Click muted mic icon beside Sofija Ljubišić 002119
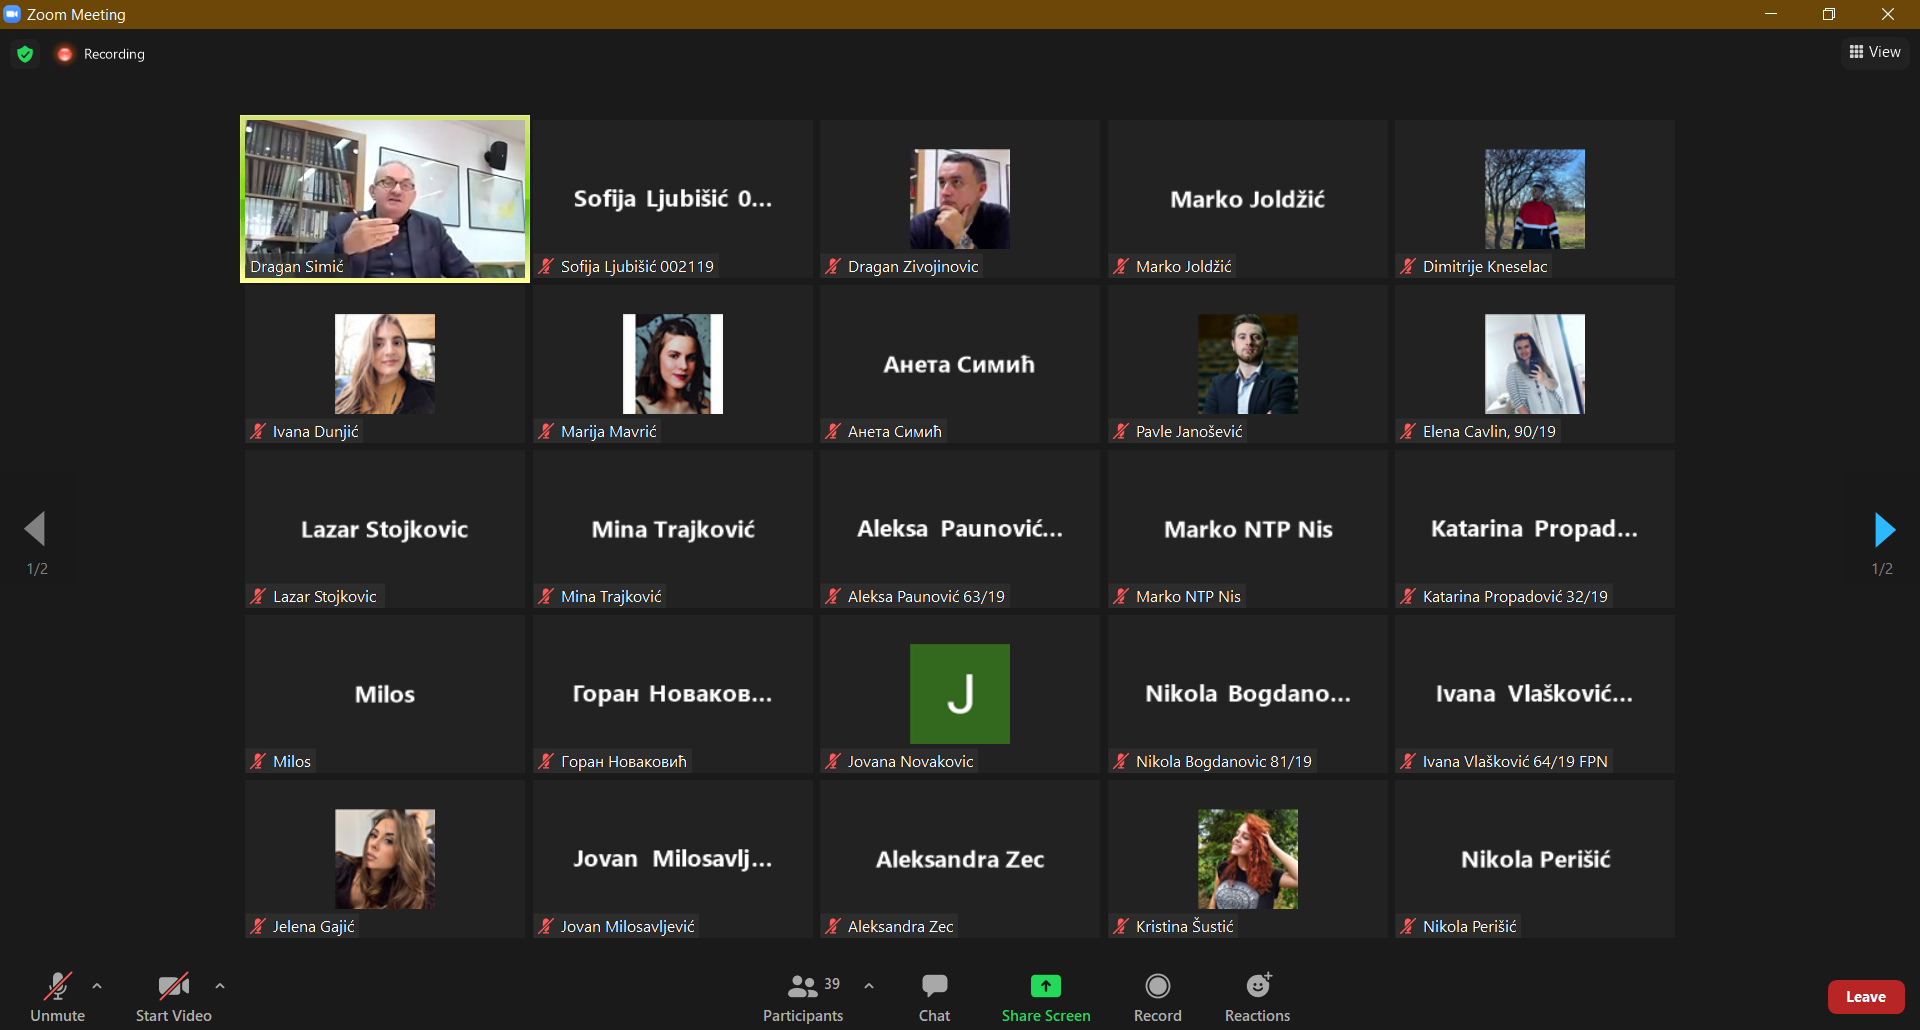 [546, 266]
